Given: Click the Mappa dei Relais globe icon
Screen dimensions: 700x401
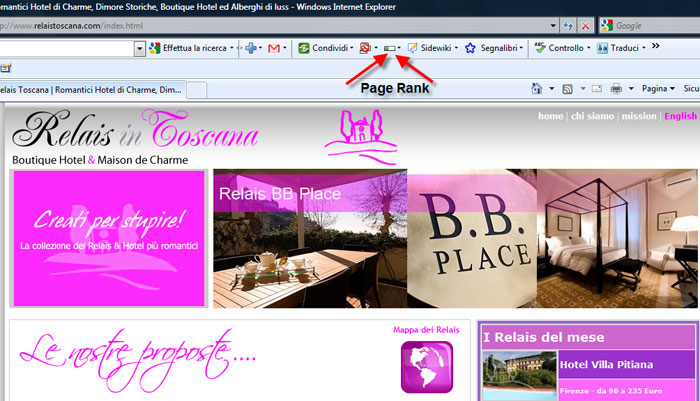Looking at the screenshot, I should tap(426, 366).
